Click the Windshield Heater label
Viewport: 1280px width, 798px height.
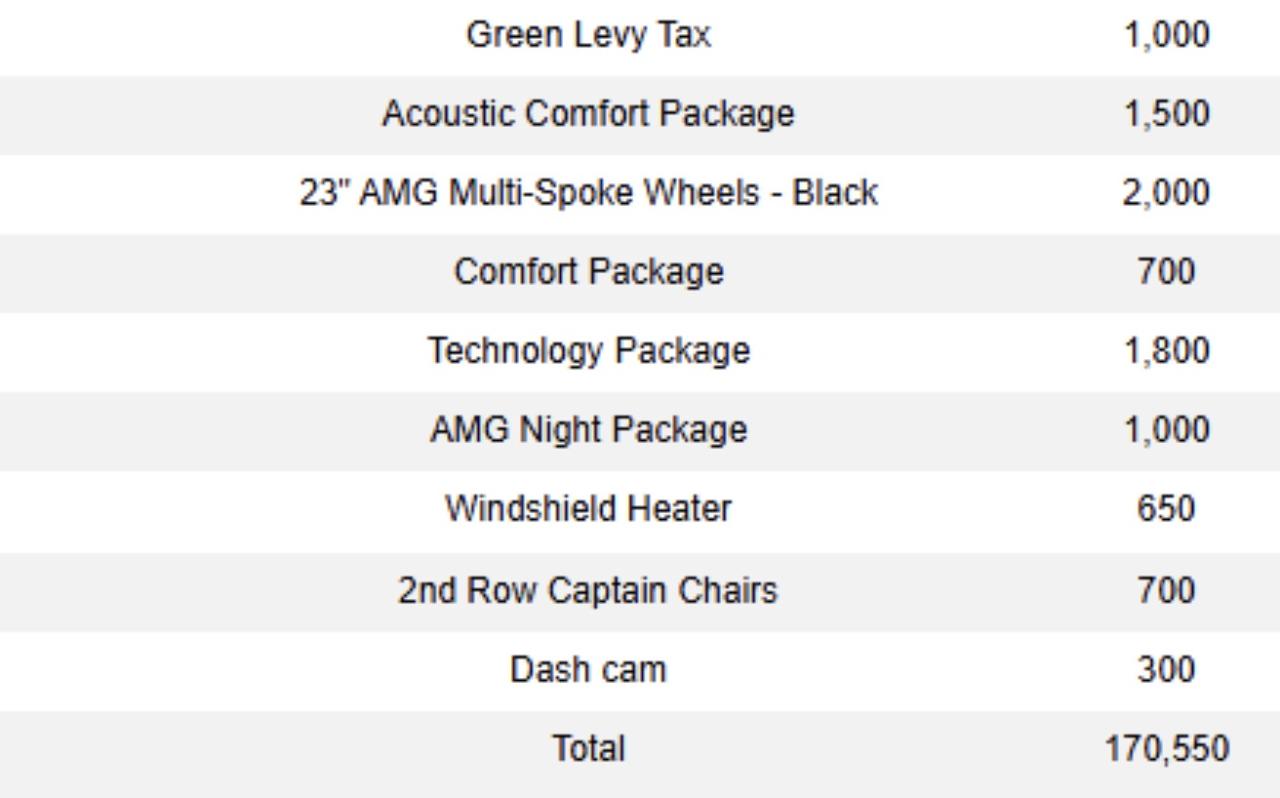(x=588, y=509)
